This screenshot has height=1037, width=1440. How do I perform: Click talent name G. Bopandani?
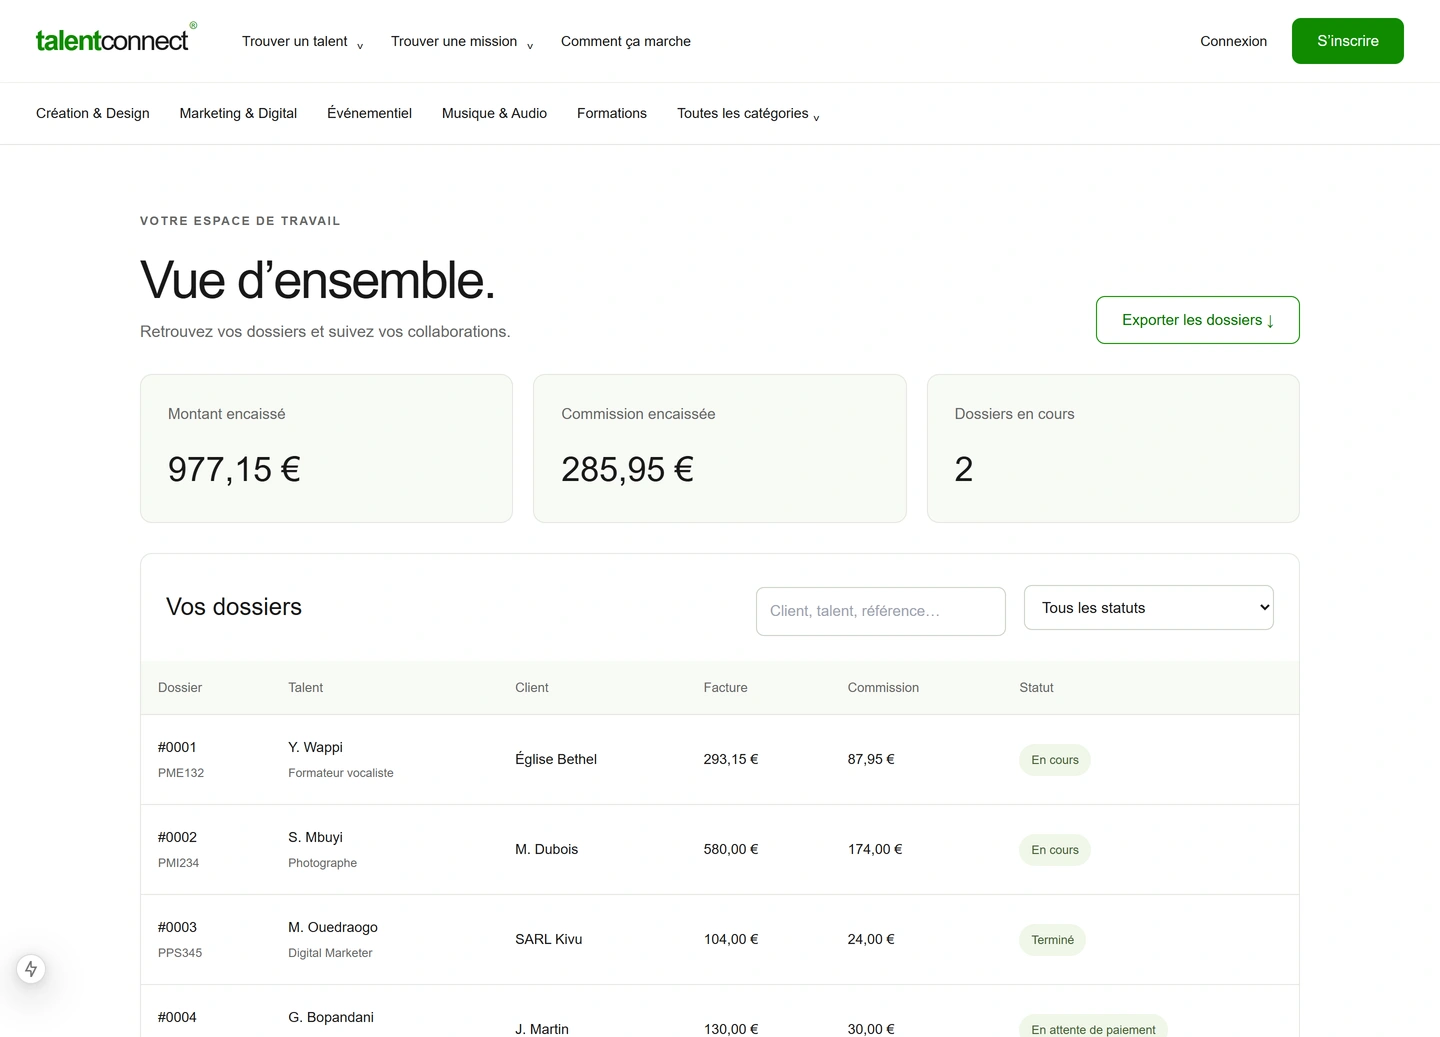click(x=331, y=1017)
